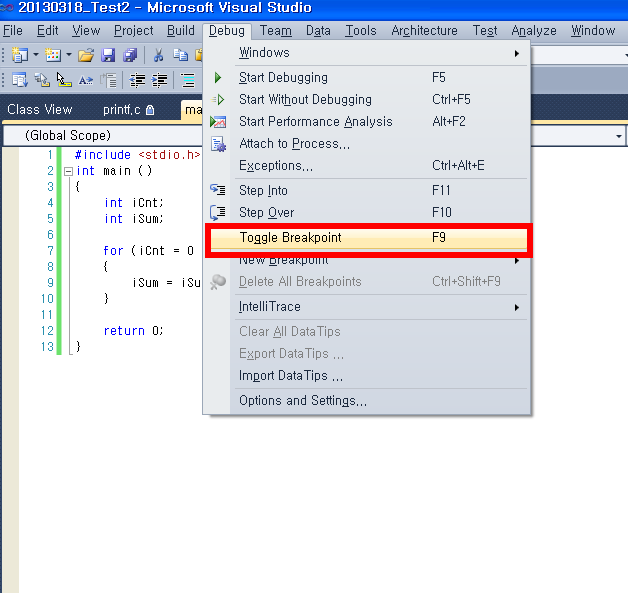Switch to the Class View tab
Image resolution: width=628 pixels, height=593 pixels.
point(40,109)
